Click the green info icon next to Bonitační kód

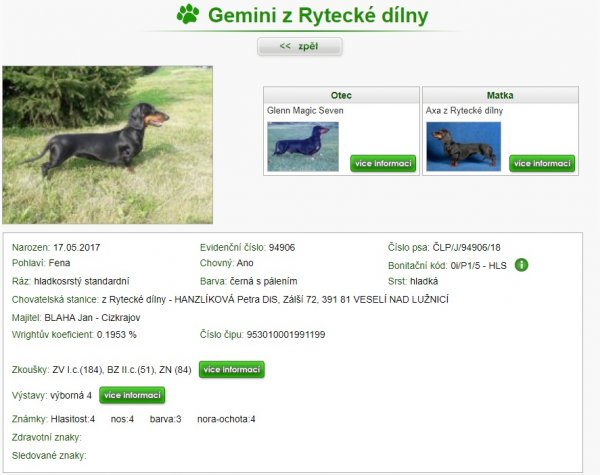(x=521, y=265)
